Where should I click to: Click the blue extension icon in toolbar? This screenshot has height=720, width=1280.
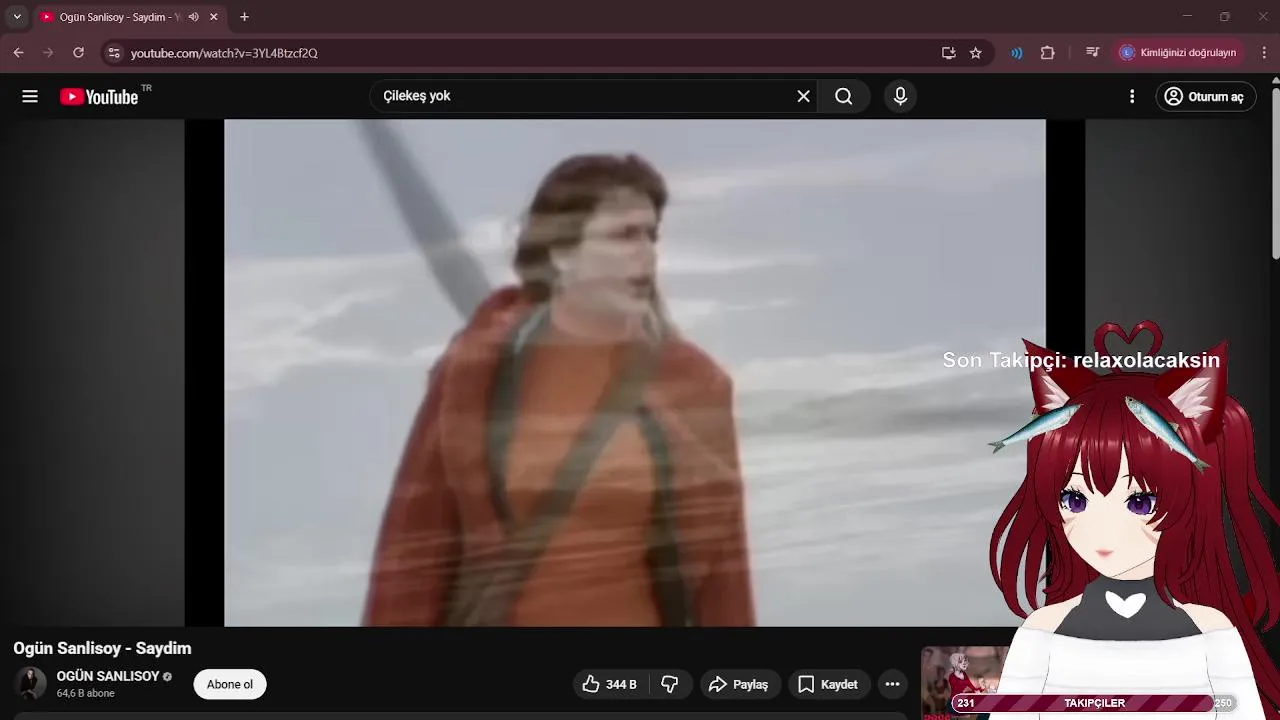pyautogui.click(x=1017, y=53)
